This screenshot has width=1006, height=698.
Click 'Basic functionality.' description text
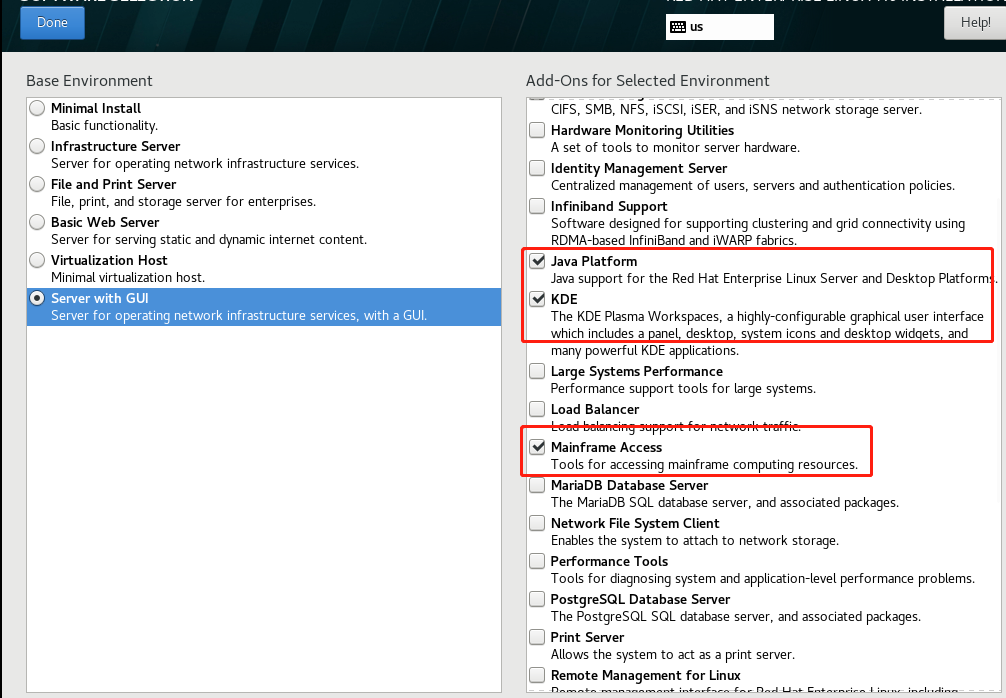tap(104, 126)
